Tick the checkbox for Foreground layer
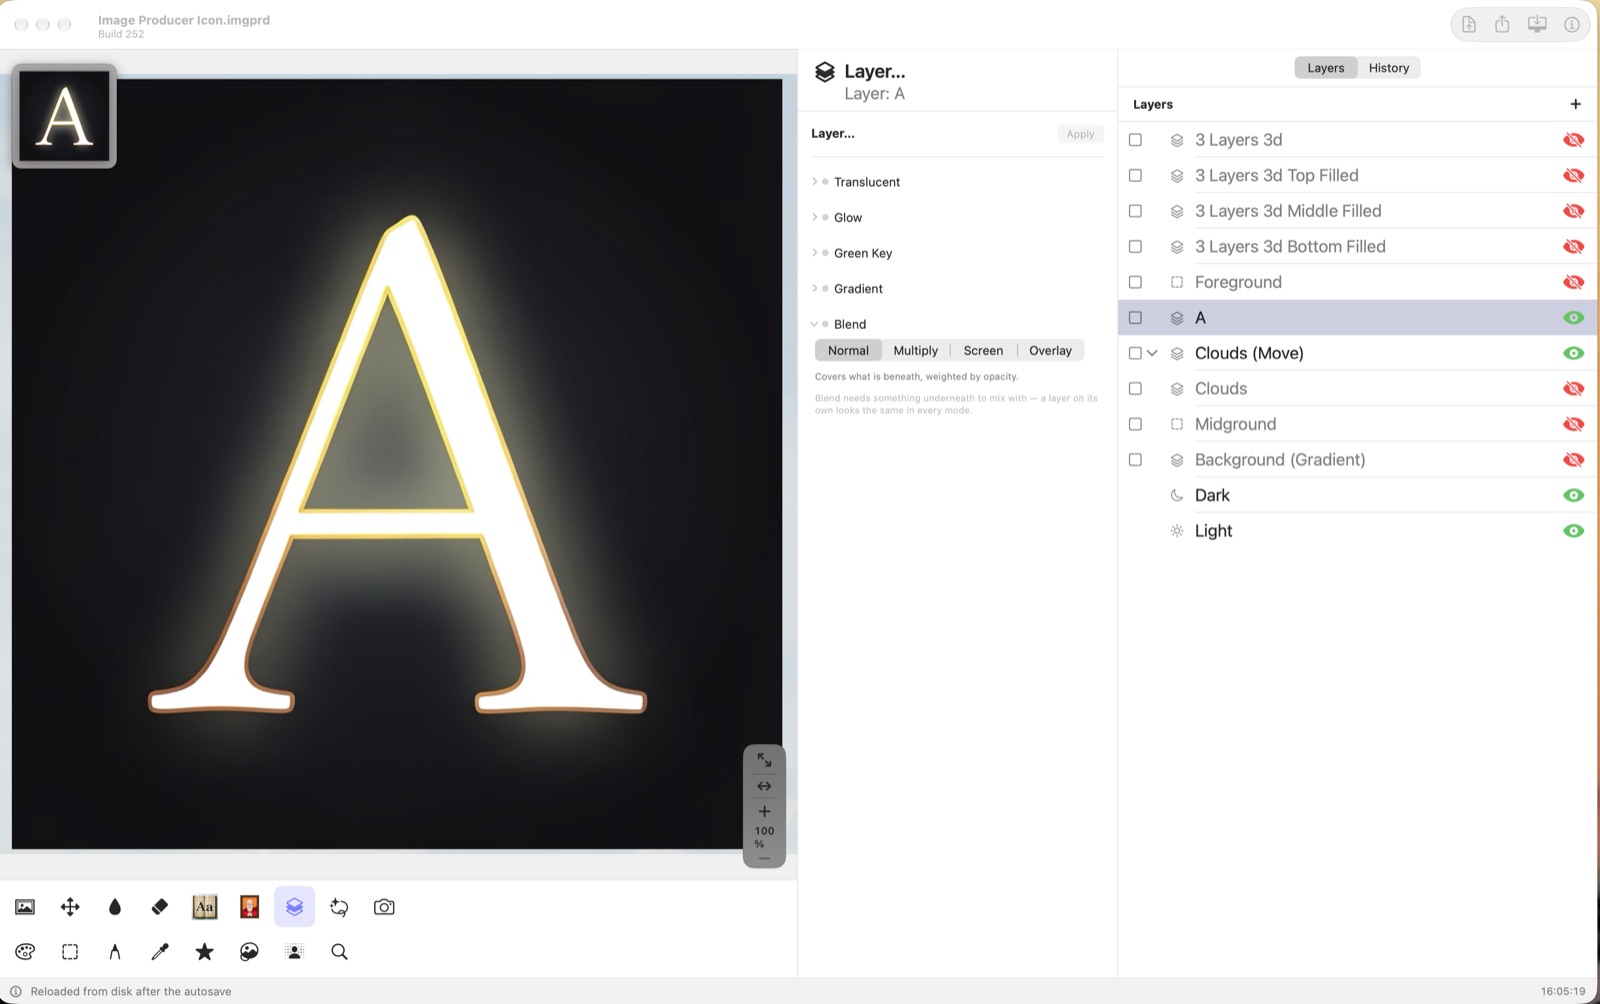Image resolution: width=1600 pixels, height=1004 pixels. point(1135,282)
